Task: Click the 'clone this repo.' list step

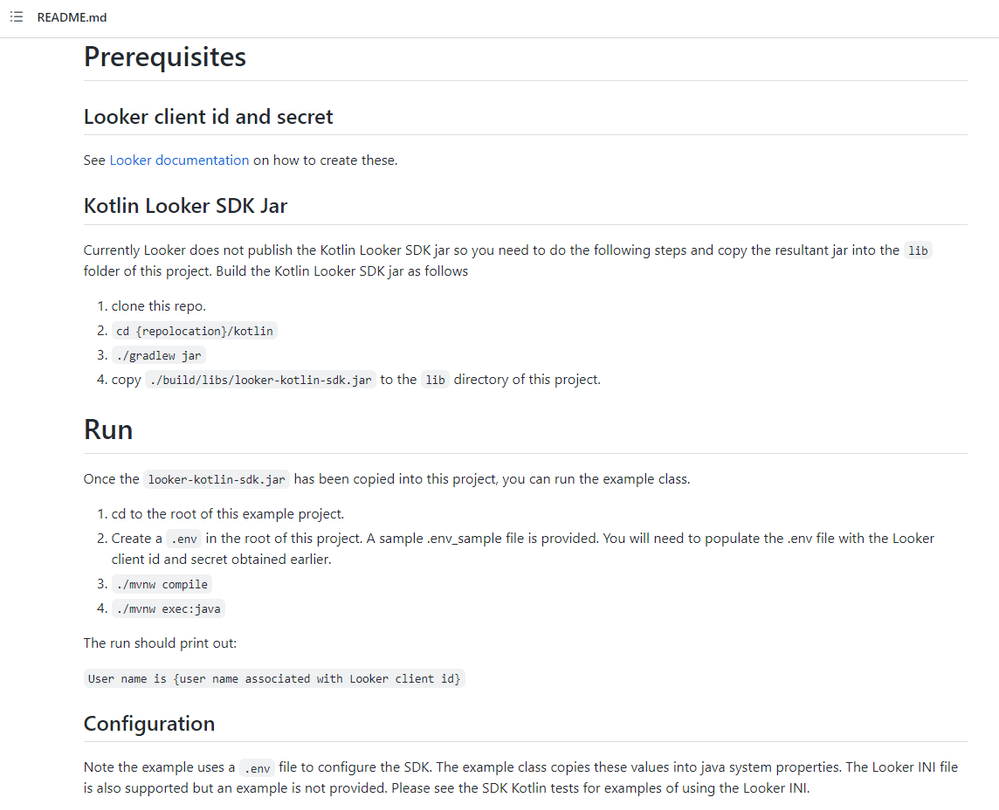Action: tap(159, 307)
